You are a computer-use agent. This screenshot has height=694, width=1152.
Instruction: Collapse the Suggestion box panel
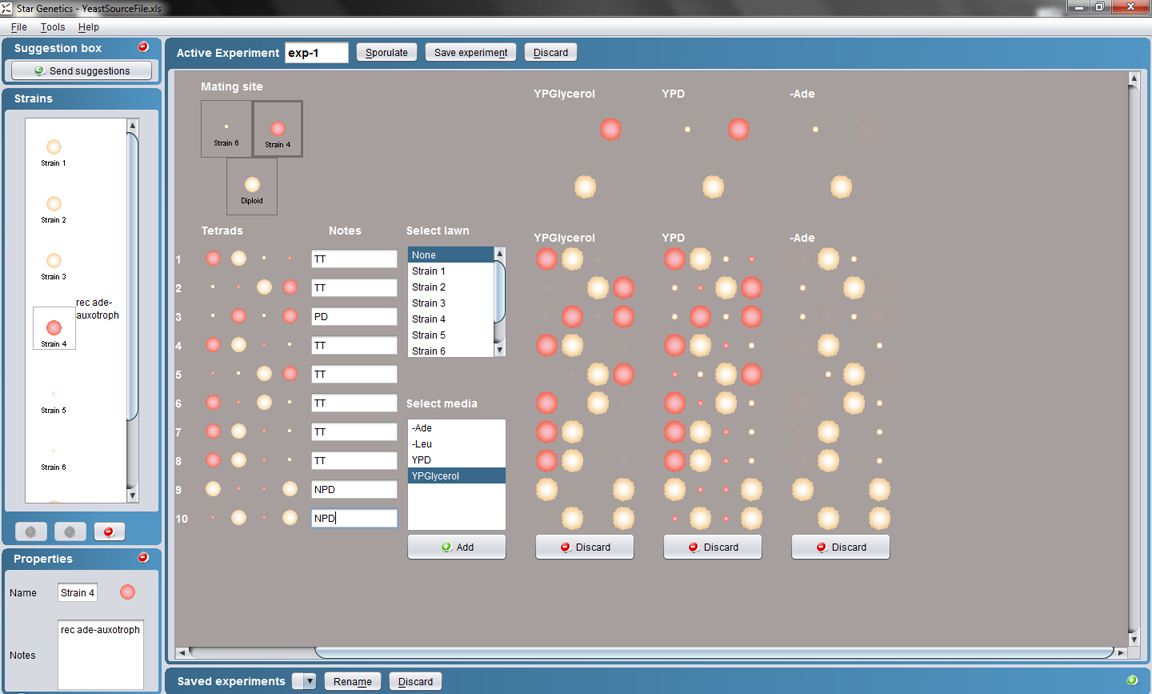click(x=143, y=47)
